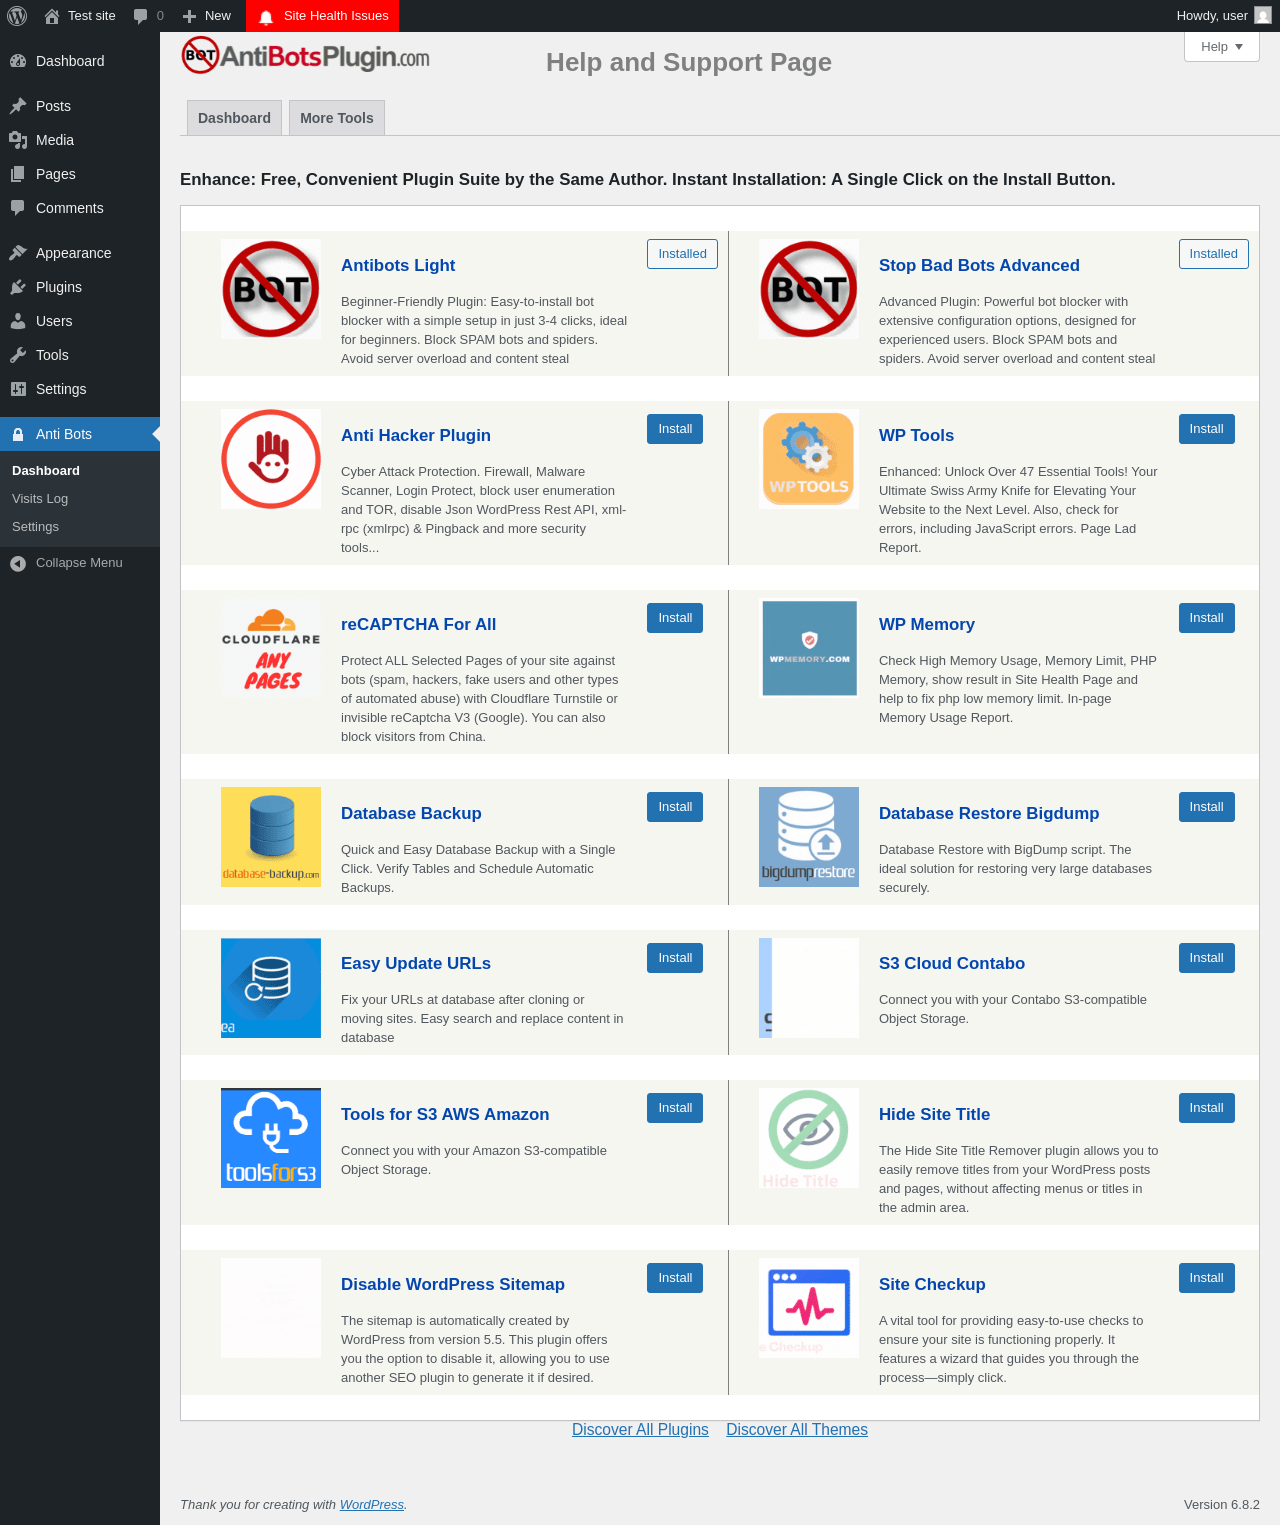
Task: Click the Appearance brush icon
Action: 18,253
